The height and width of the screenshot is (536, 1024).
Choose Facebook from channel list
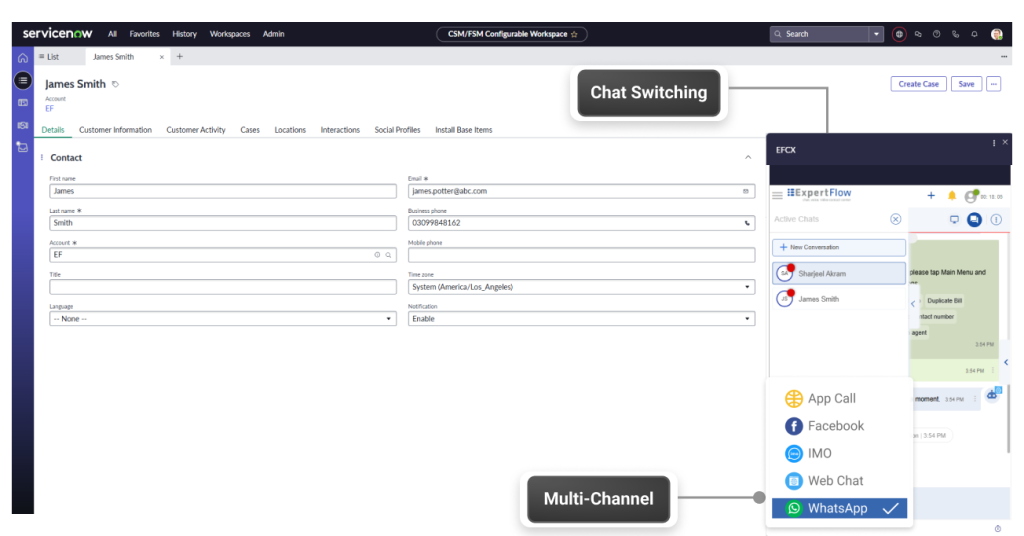(835, 426)
